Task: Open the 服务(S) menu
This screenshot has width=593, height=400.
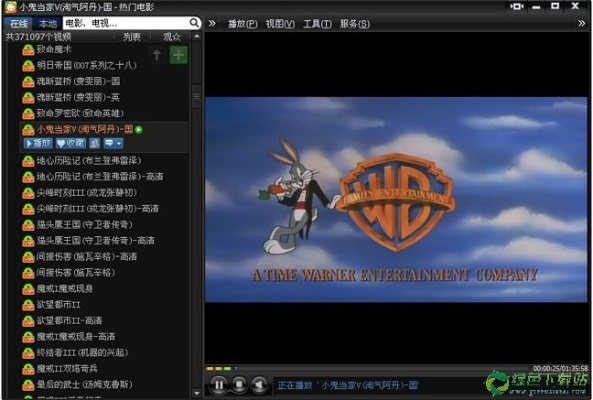Action: click(354, 24)
